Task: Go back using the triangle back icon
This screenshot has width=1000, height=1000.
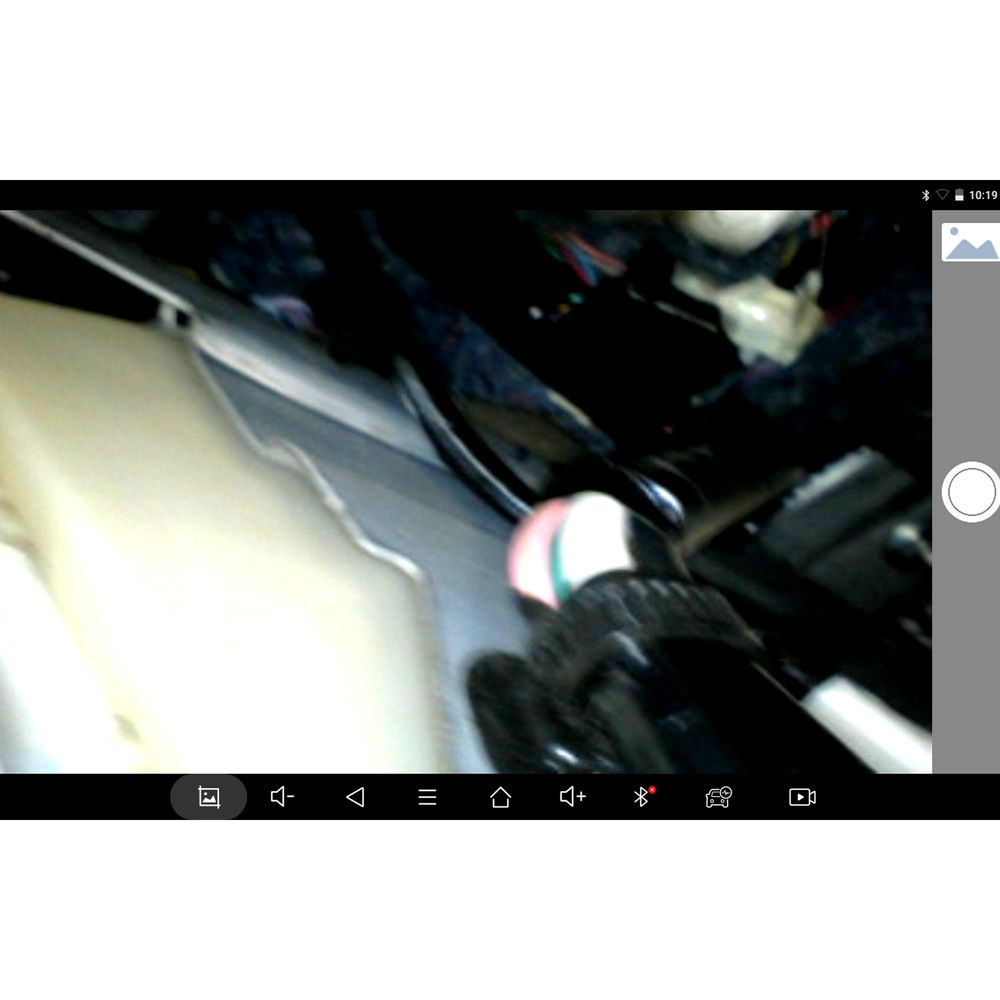Action: pyautogui.click(x=354, y=797)
